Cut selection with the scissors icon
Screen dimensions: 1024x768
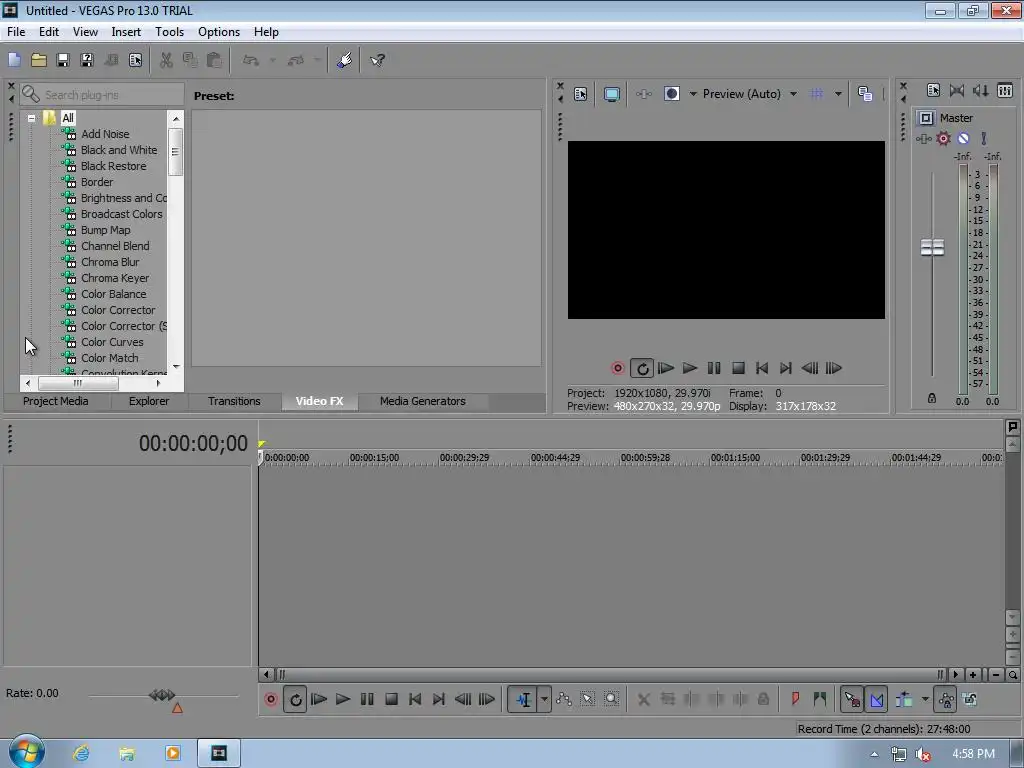coord(166,60)
